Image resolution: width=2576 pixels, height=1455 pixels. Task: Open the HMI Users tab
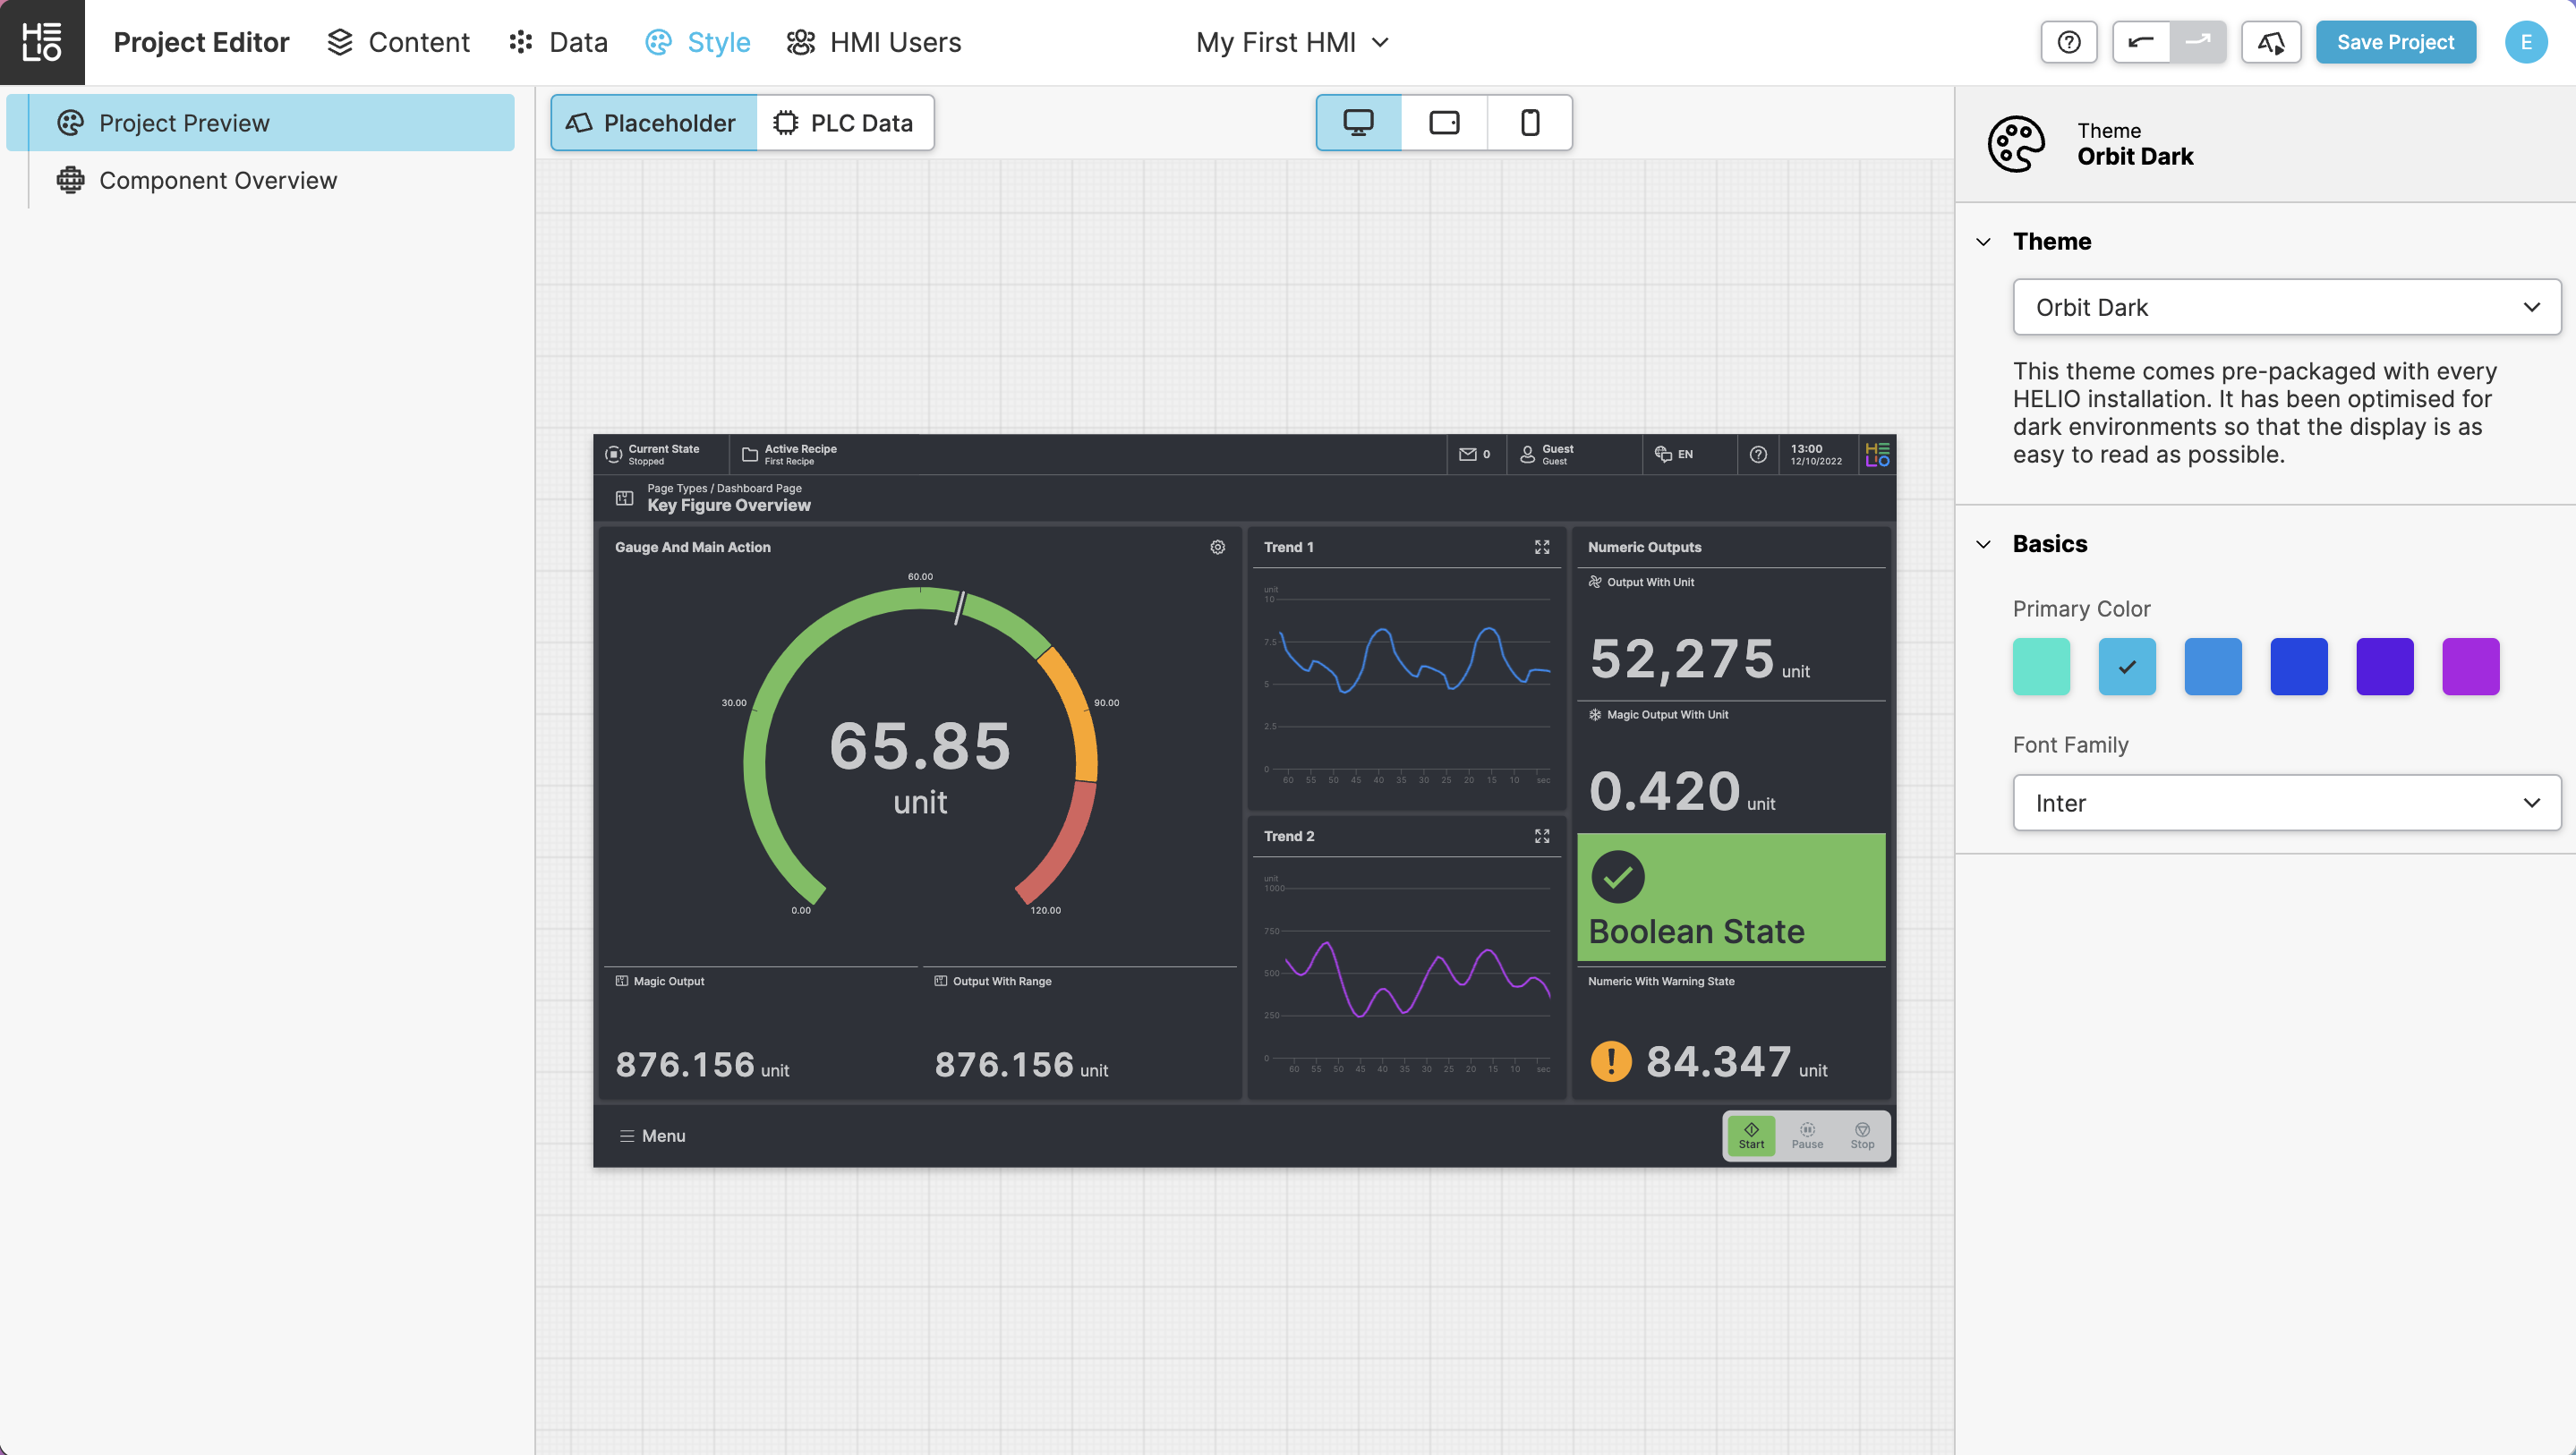tap(874, 42)
